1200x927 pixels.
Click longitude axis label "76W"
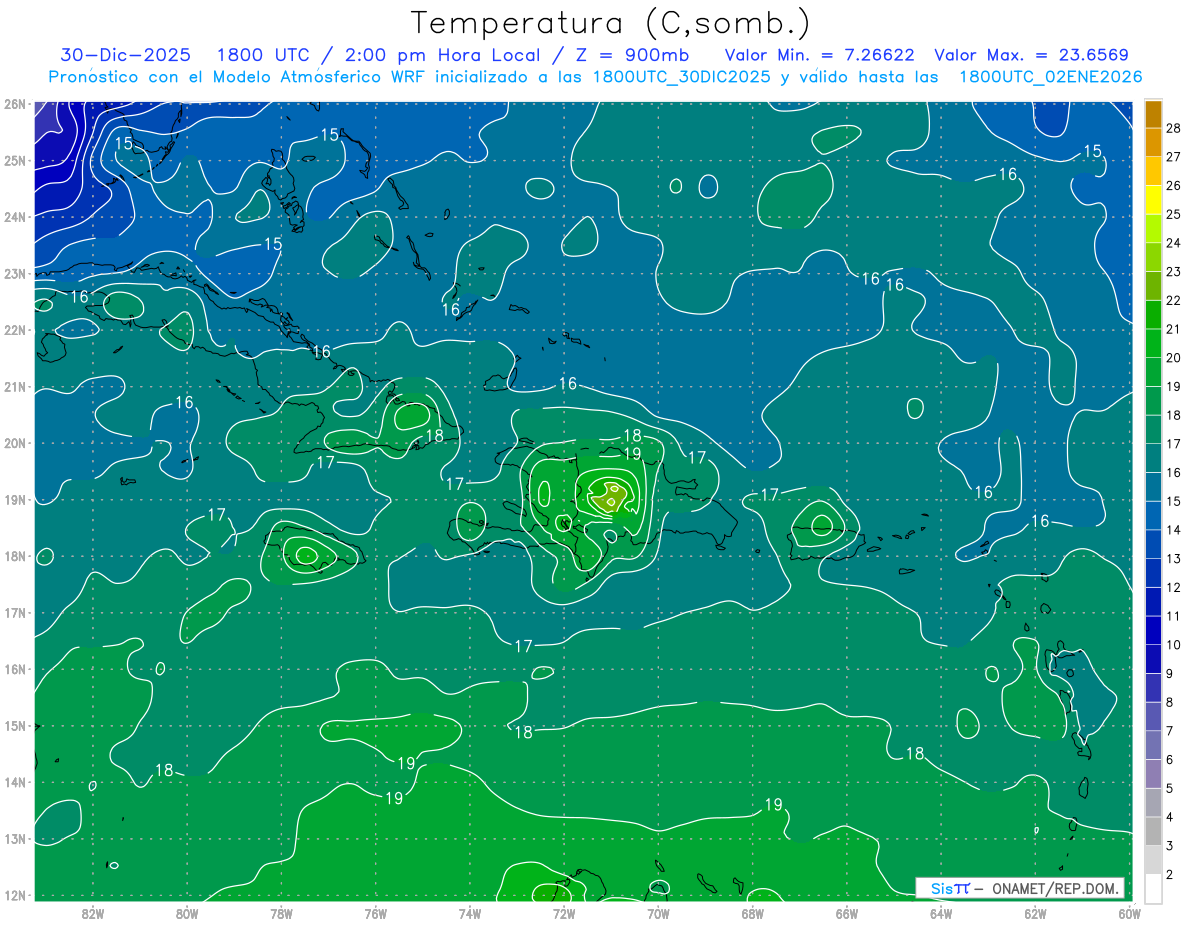click(375, 914)
